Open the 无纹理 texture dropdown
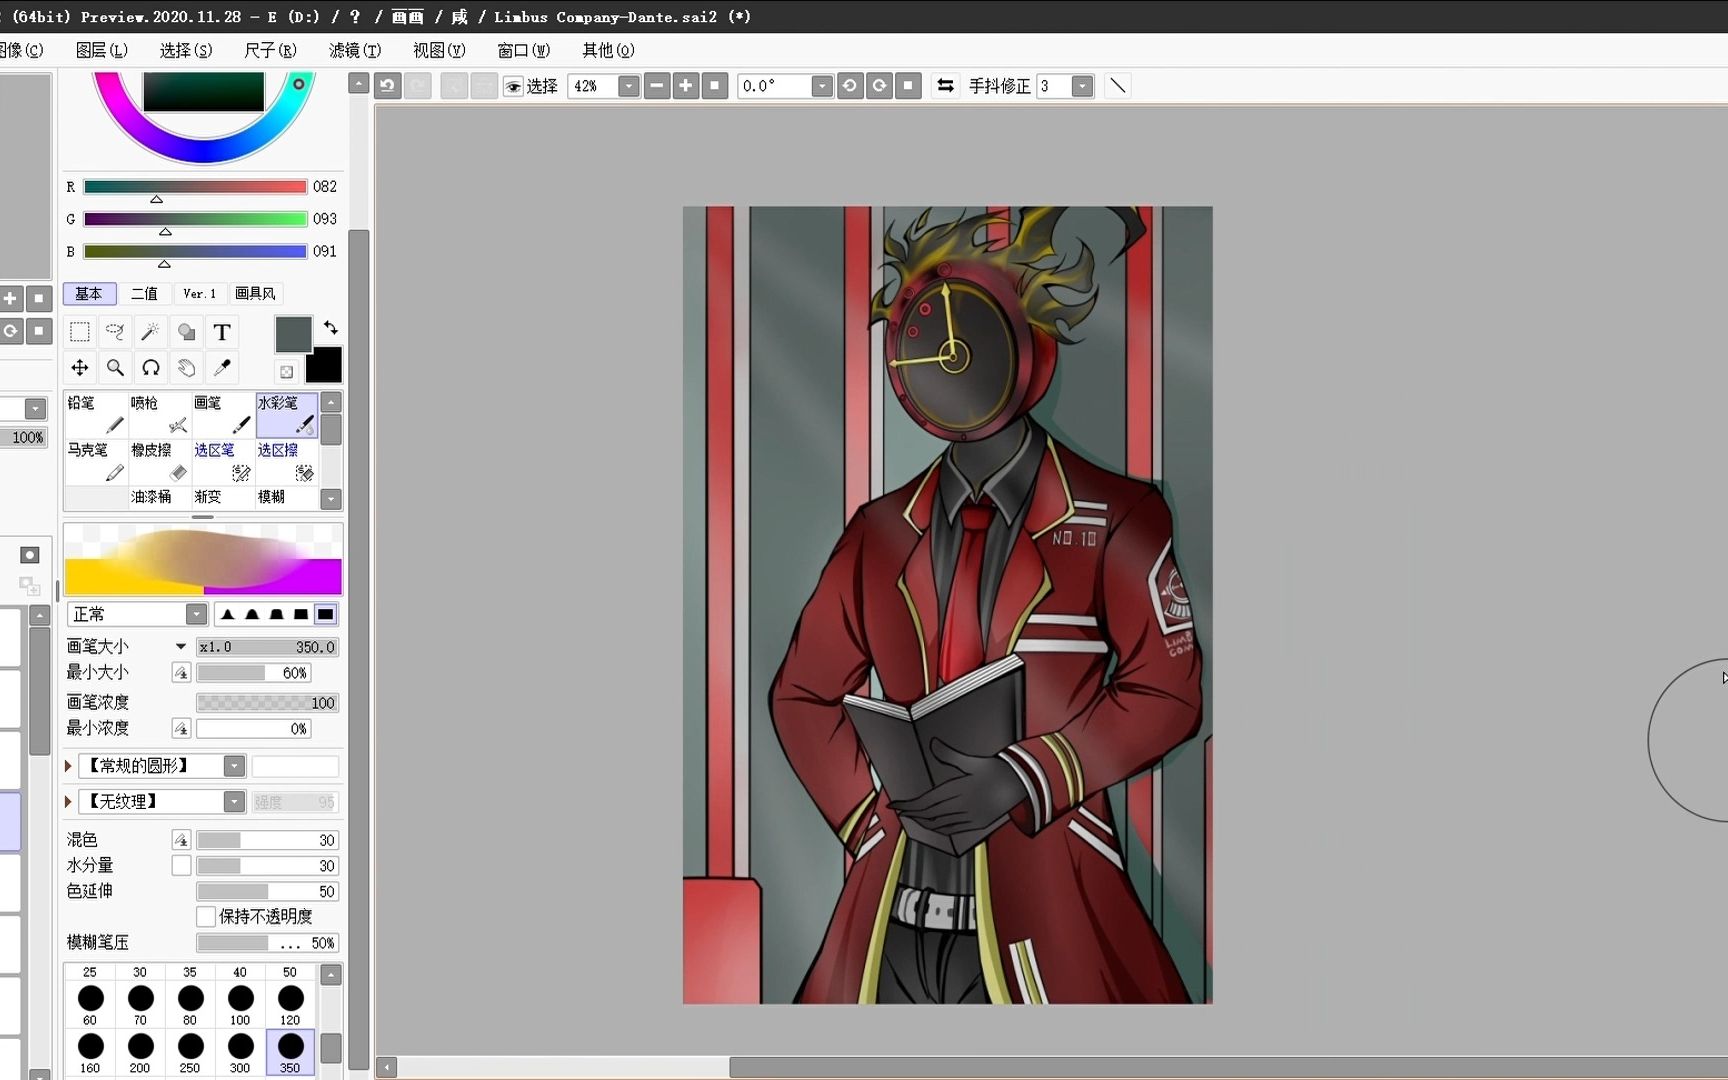The height and width of the screenshot is (1080, 1728). pos(234,802)
